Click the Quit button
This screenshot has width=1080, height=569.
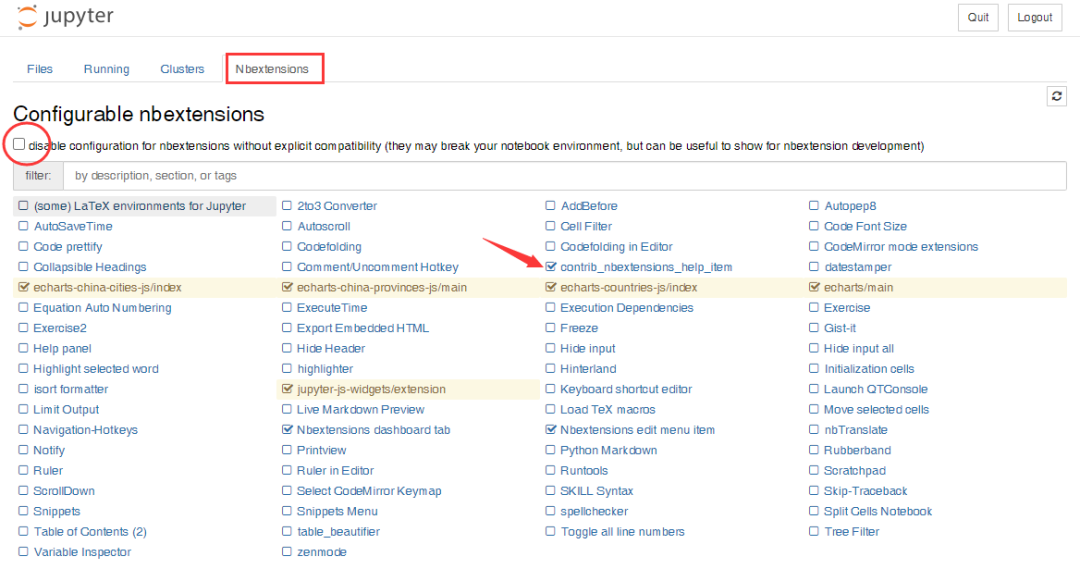pyautogui.click(x=978, y=17)
